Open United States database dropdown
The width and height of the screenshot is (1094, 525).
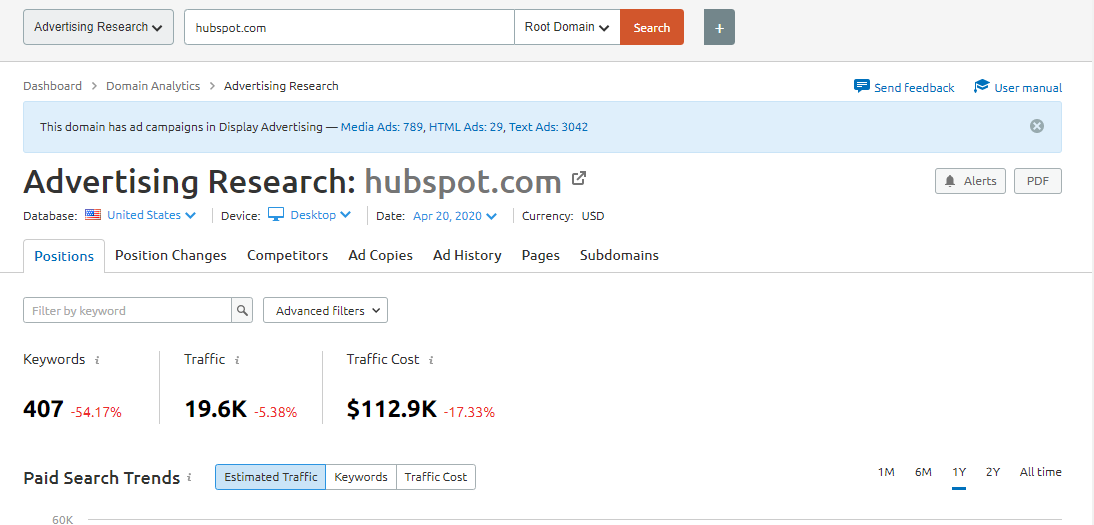pyautogui.click(x=151, y=215)
